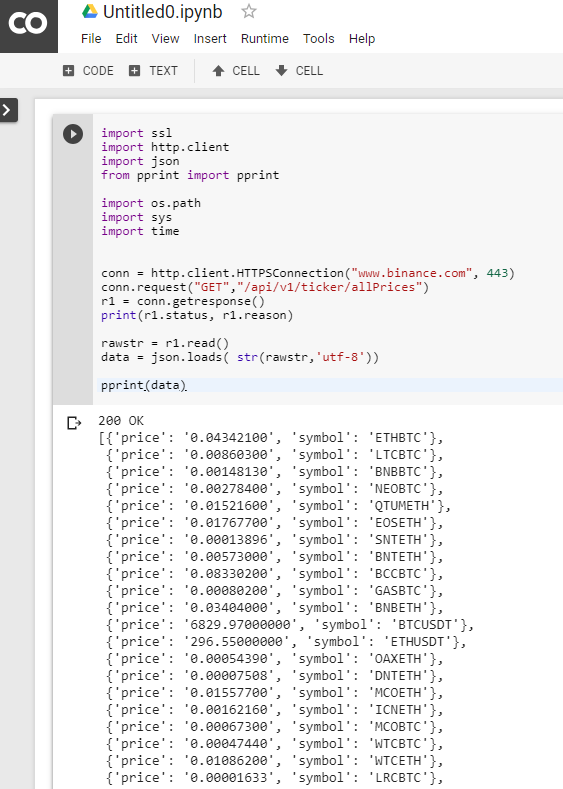Click the MCOBTC output row
The height and width of the screenshot is (789, 563).
point(275,728)
